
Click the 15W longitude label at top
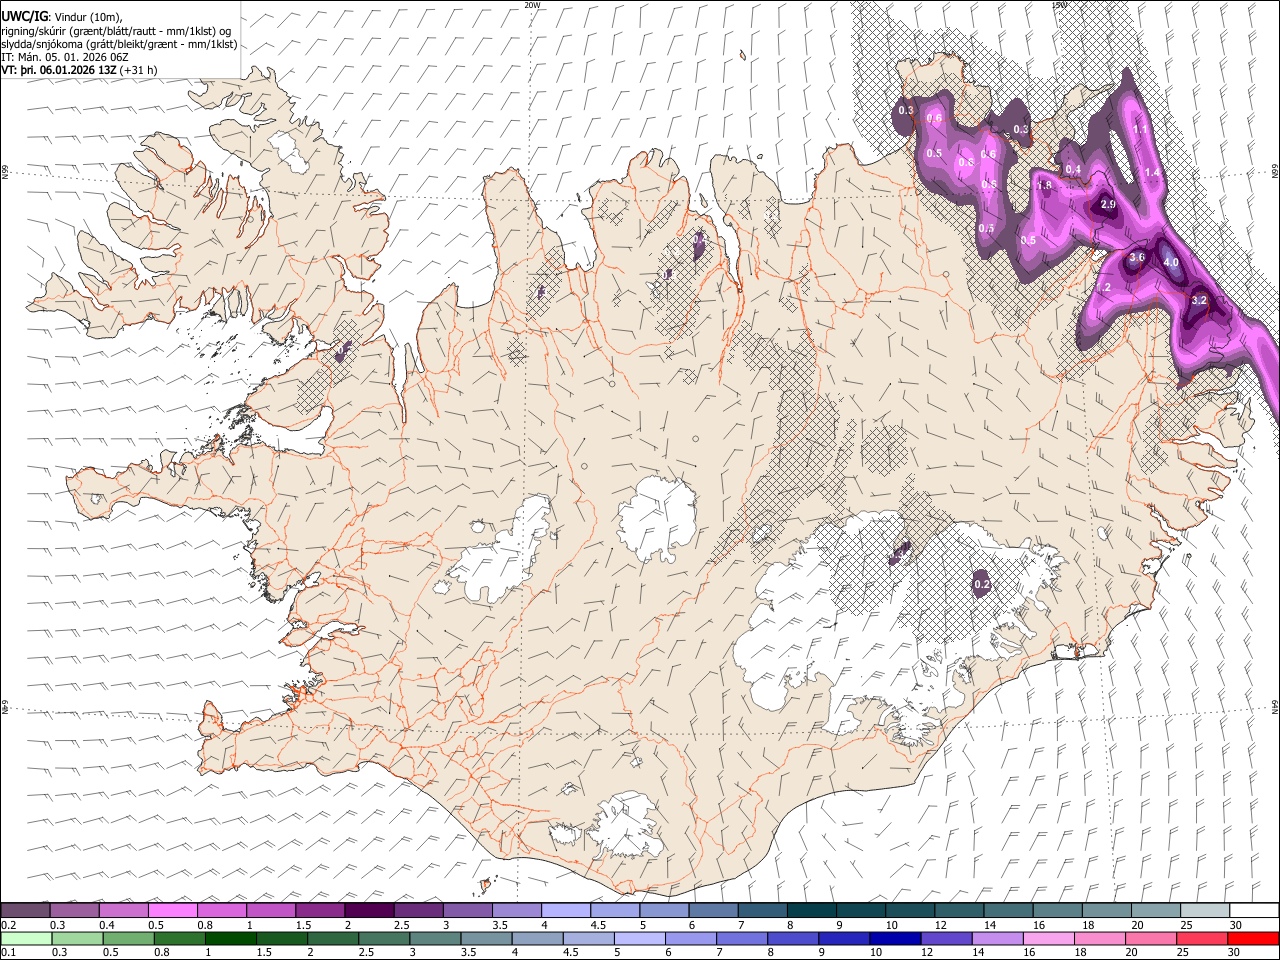pyautogui.click(x=1059, y=5)
